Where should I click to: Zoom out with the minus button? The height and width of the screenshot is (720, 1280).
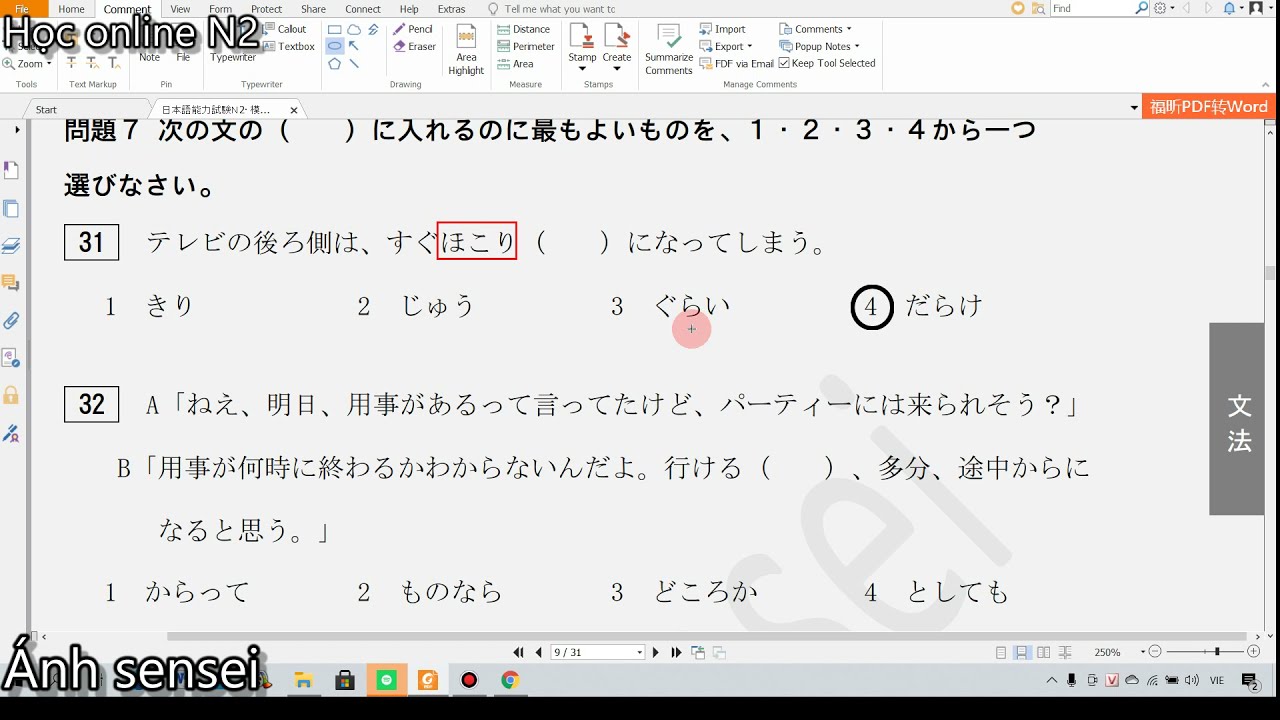pos(1154,652)
